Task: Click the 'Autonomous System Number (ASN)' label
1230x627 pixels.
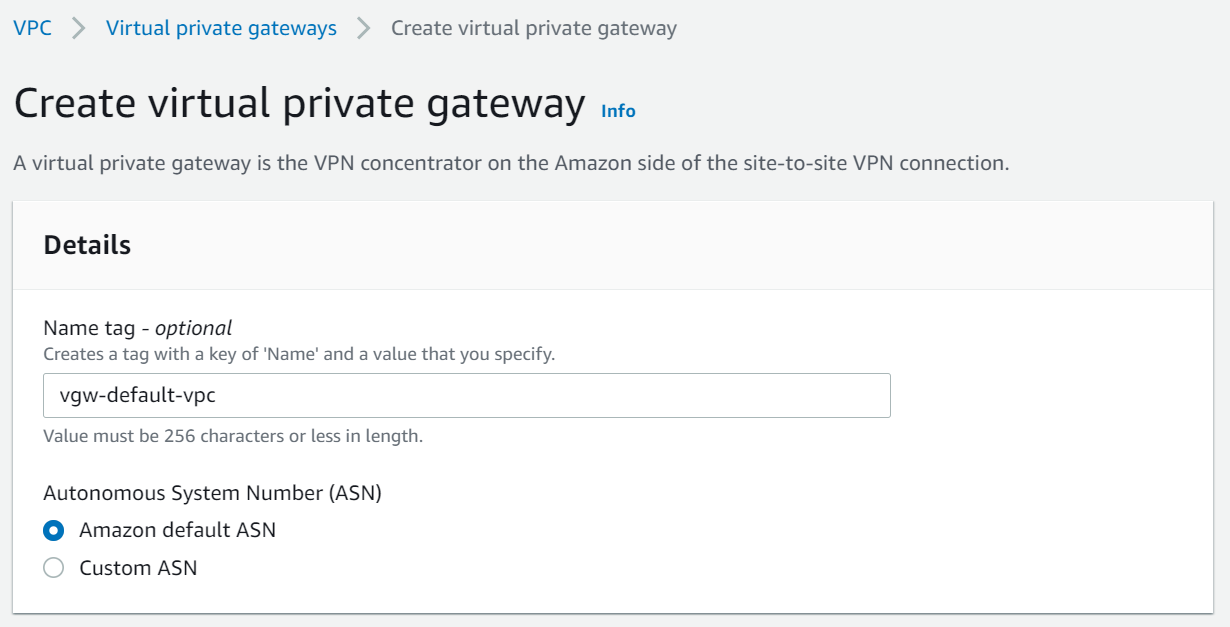Action: pyautogui.click(x=212, y=492)
